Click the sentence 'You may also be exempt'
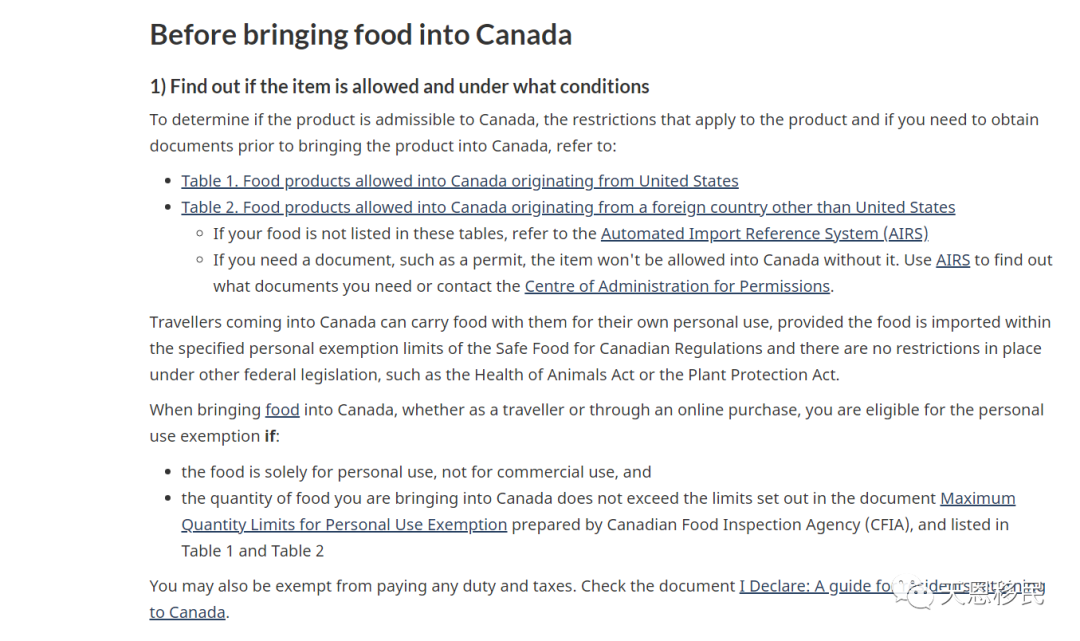1080x641 pixels. pos(442,586)
